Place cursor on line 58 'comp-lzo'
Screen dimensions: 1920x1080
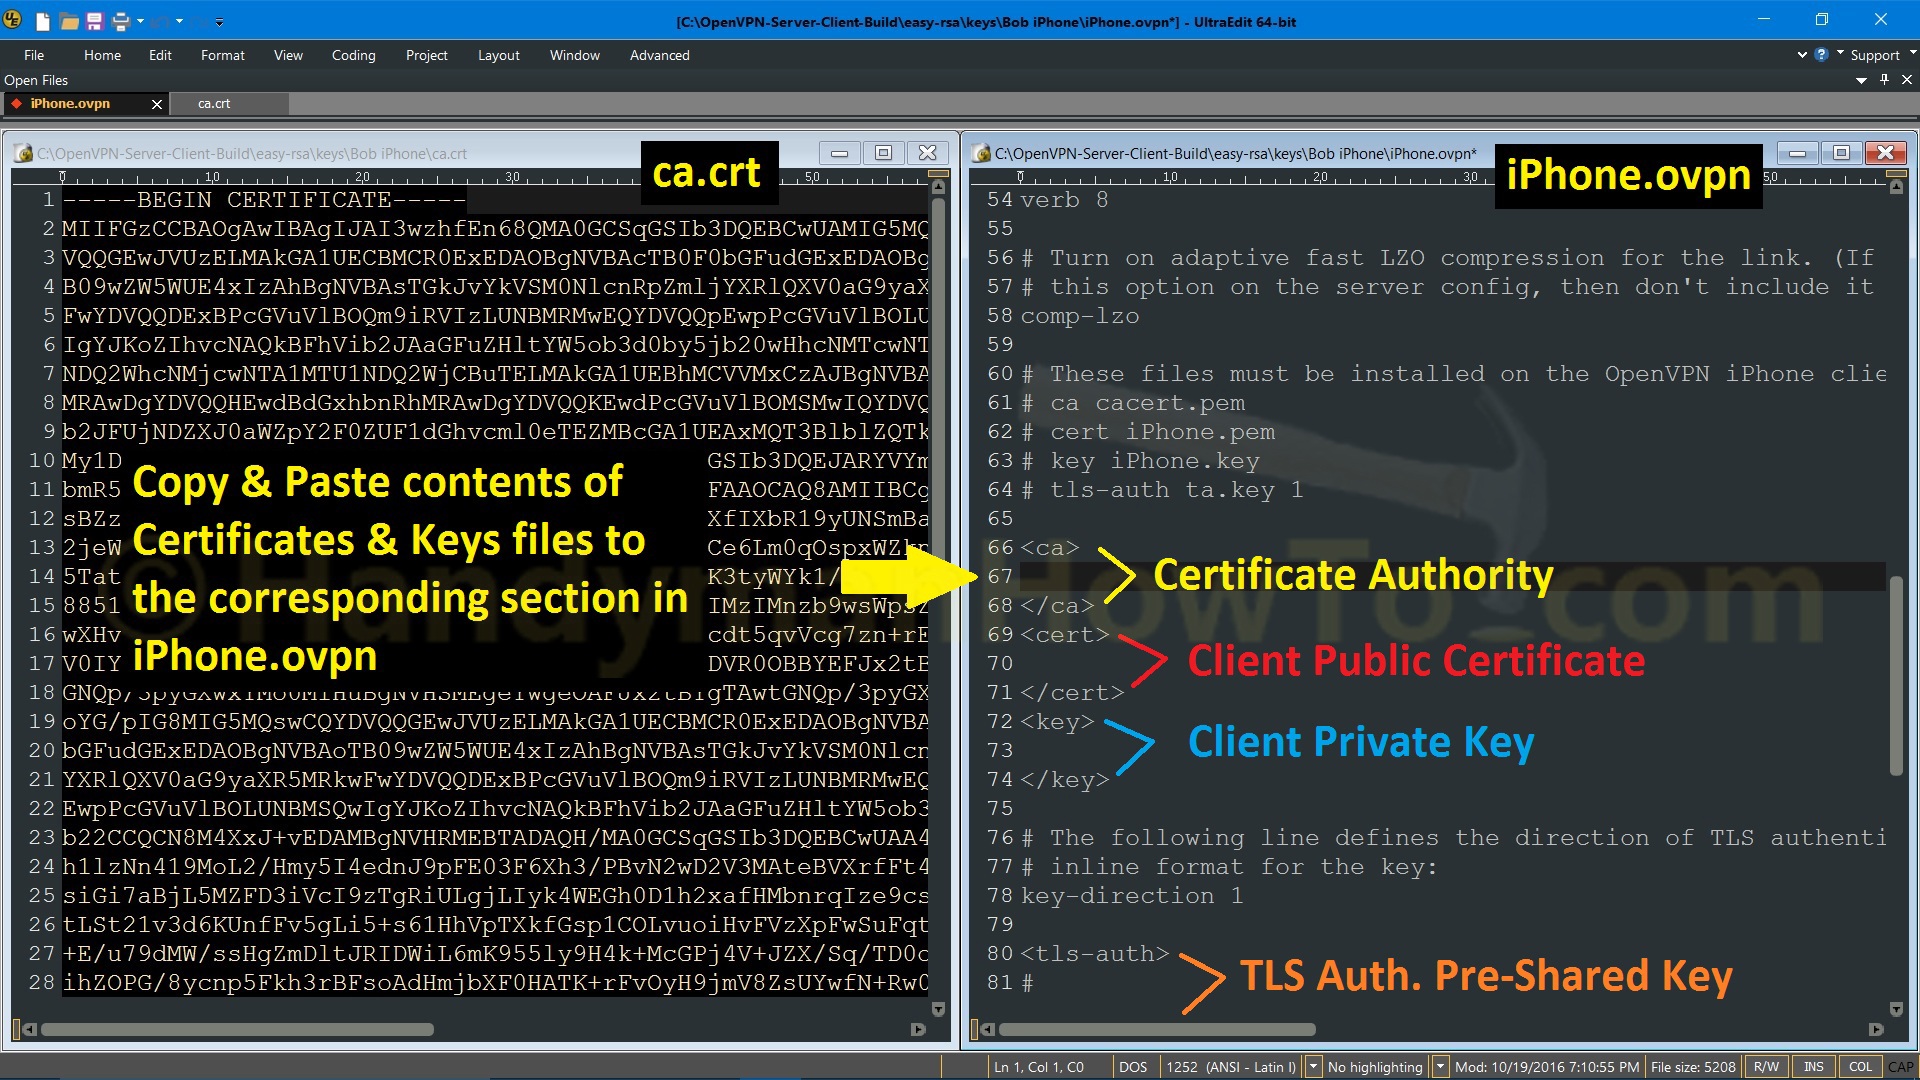coord(1080,316)
